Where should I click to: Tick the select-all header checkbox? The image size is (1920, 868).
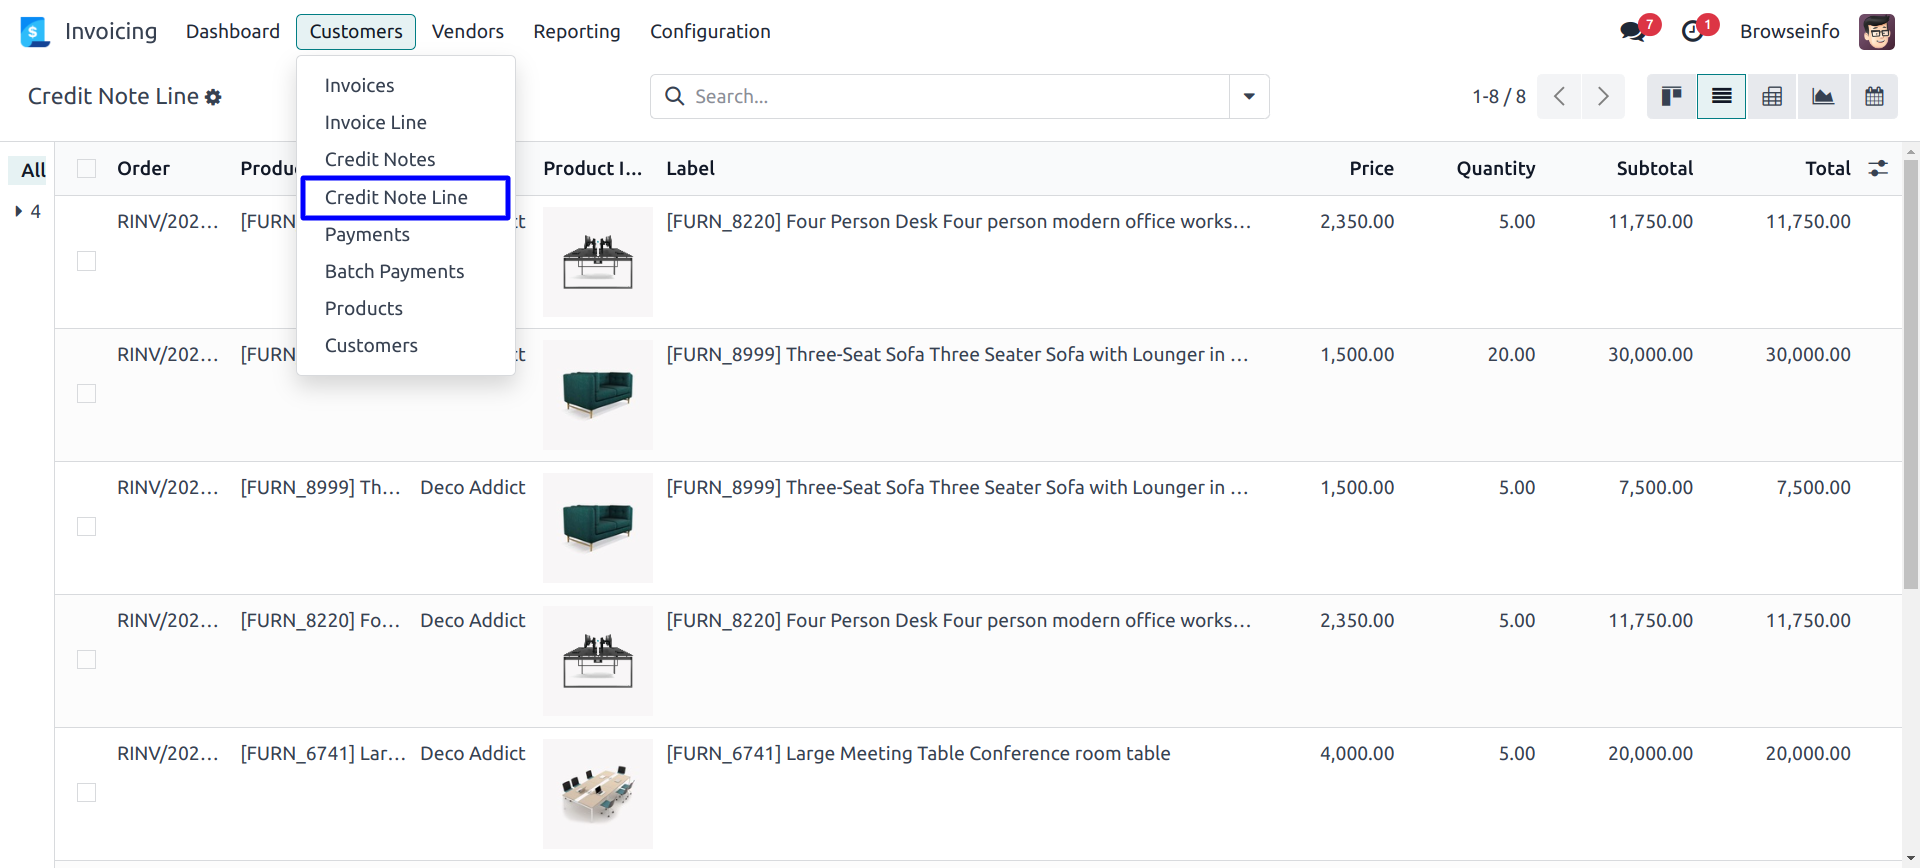tap(87, 168)
